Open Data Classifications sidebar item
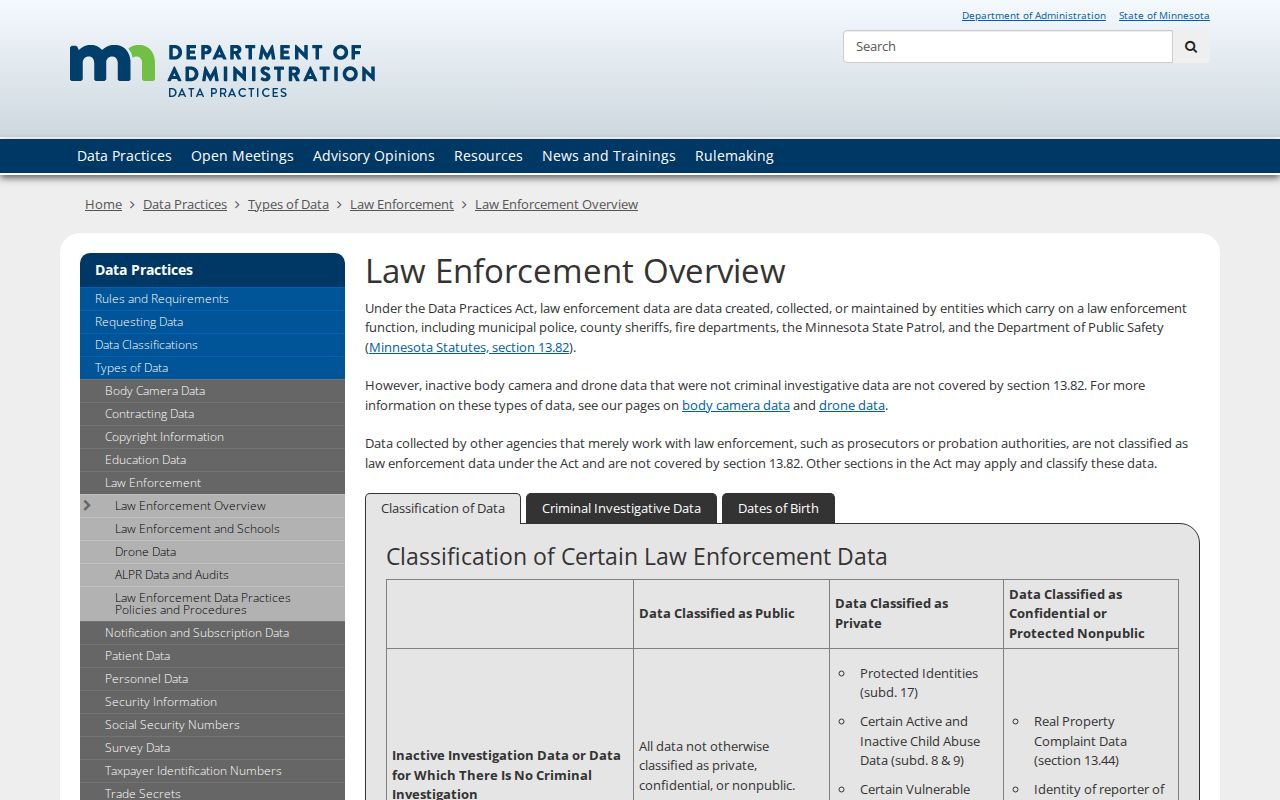Image resolution: width=1280 pixels, height=800 pixels. pyautogui.click(x=212, y=345)
